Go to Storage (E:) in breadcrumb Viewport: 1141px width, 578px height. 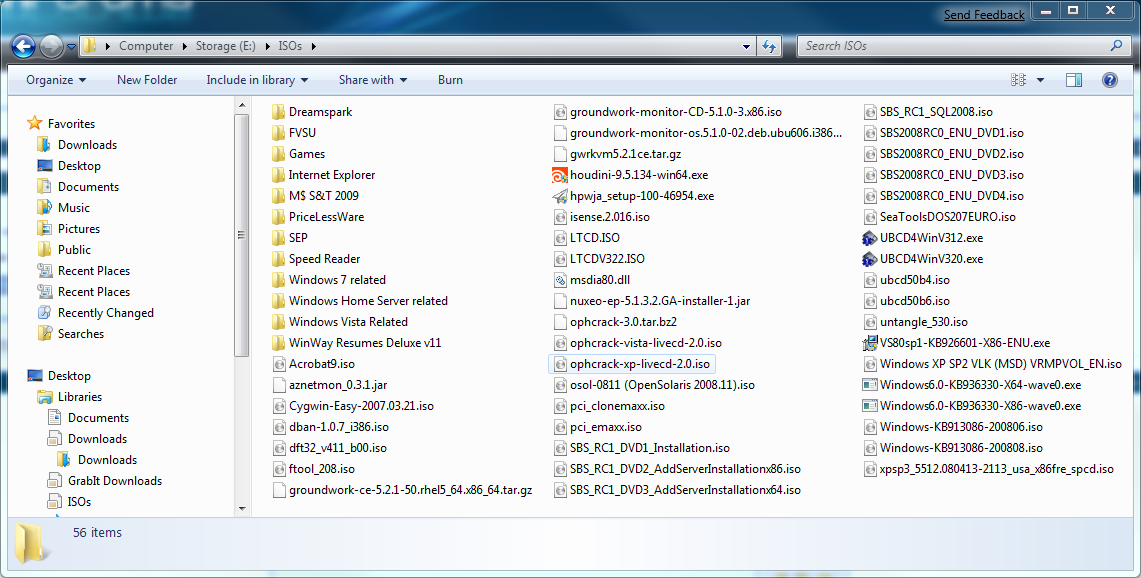[226, 46]
